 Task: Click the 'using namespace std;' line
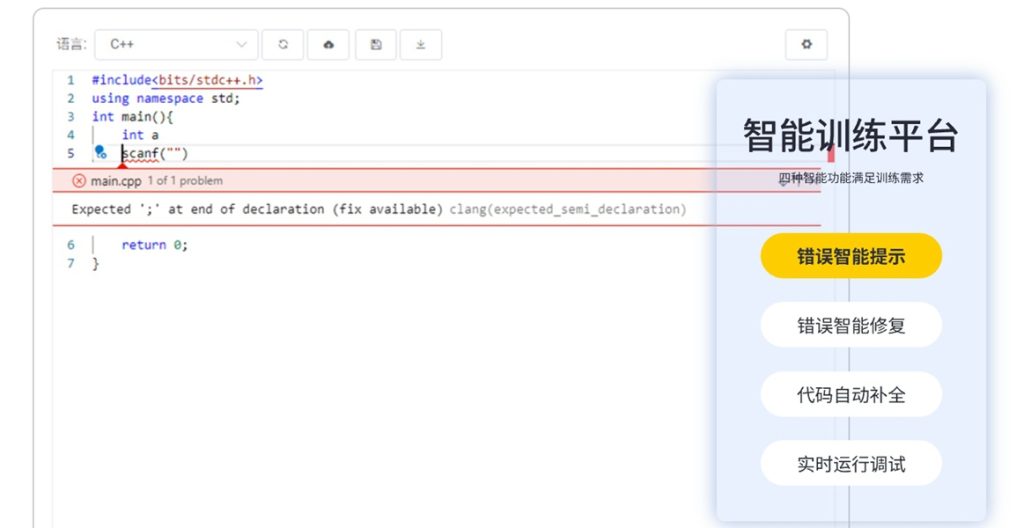point(165,98)
